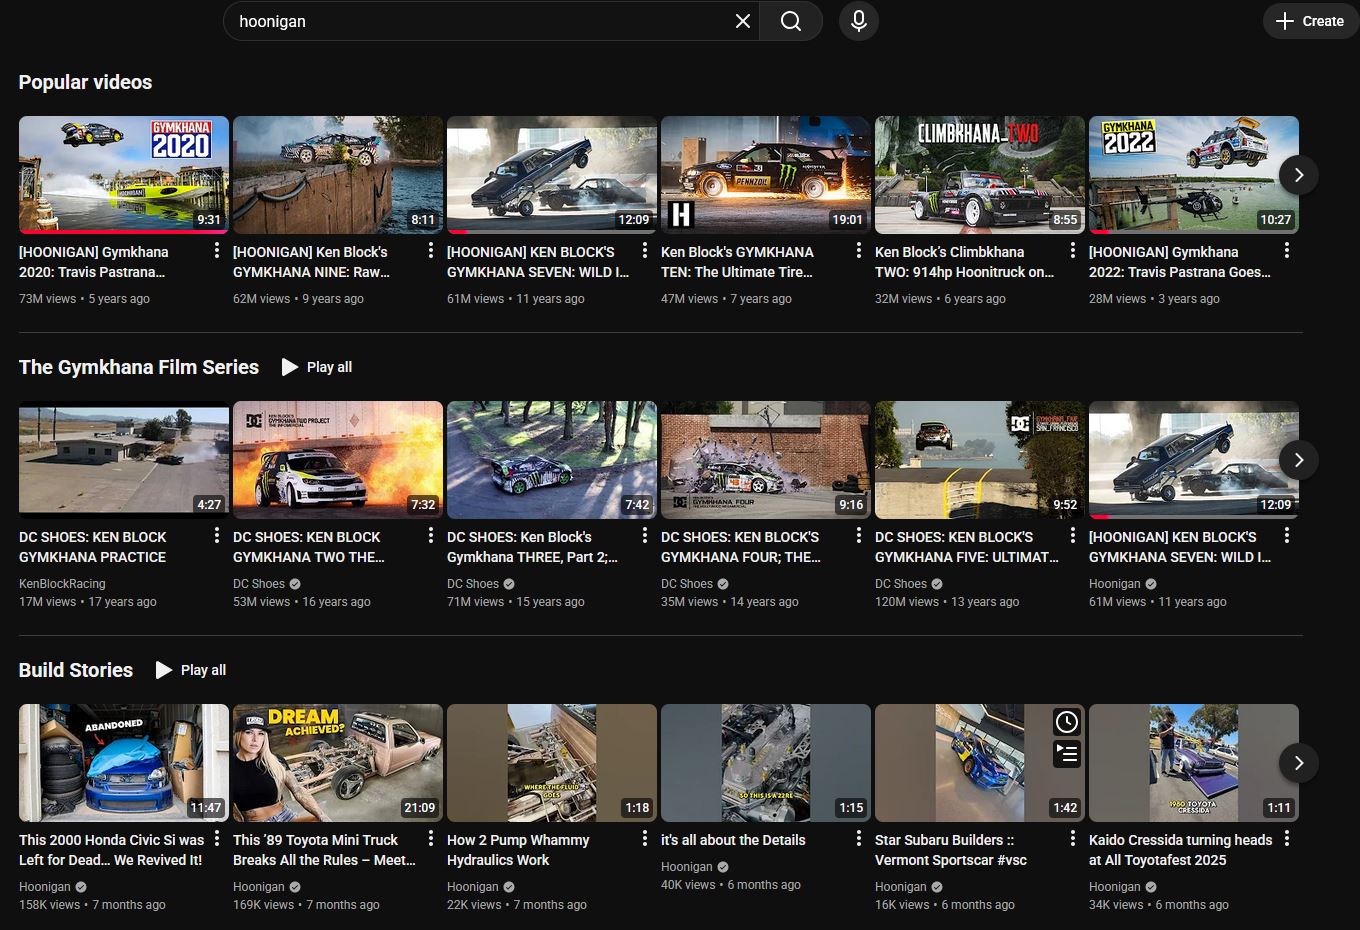Add Star Subaru Builders video to queue

coord(1067,753)
